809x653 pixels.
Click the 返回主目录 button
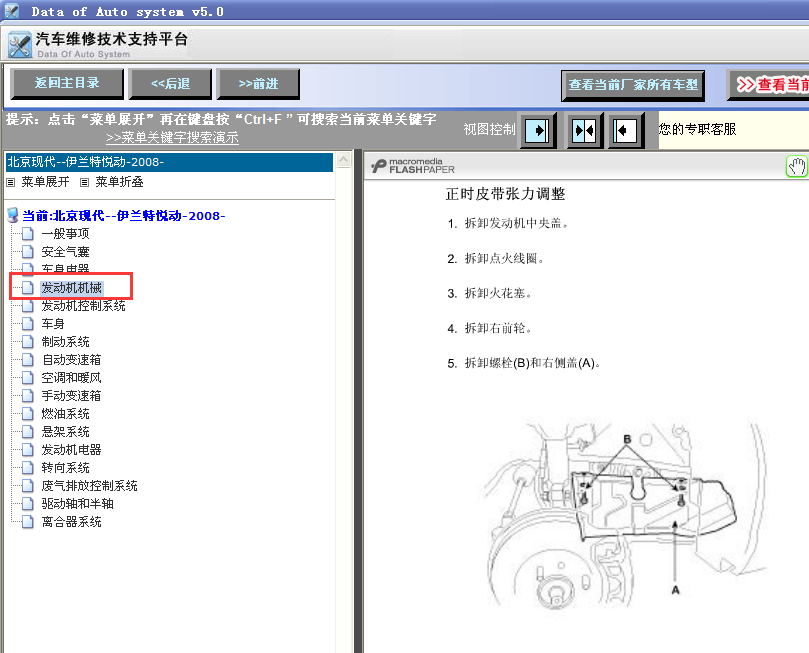click(x=67, y=83)
